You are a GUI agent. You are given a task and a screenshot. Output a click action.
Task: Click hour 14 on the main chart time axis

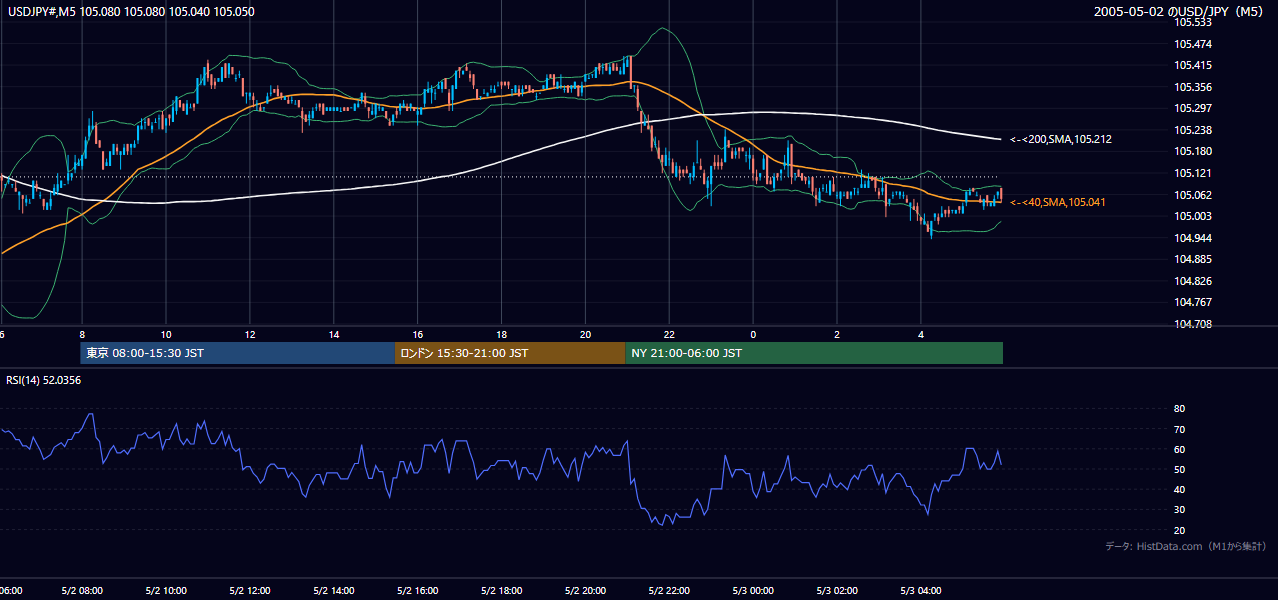coord(334,335)
